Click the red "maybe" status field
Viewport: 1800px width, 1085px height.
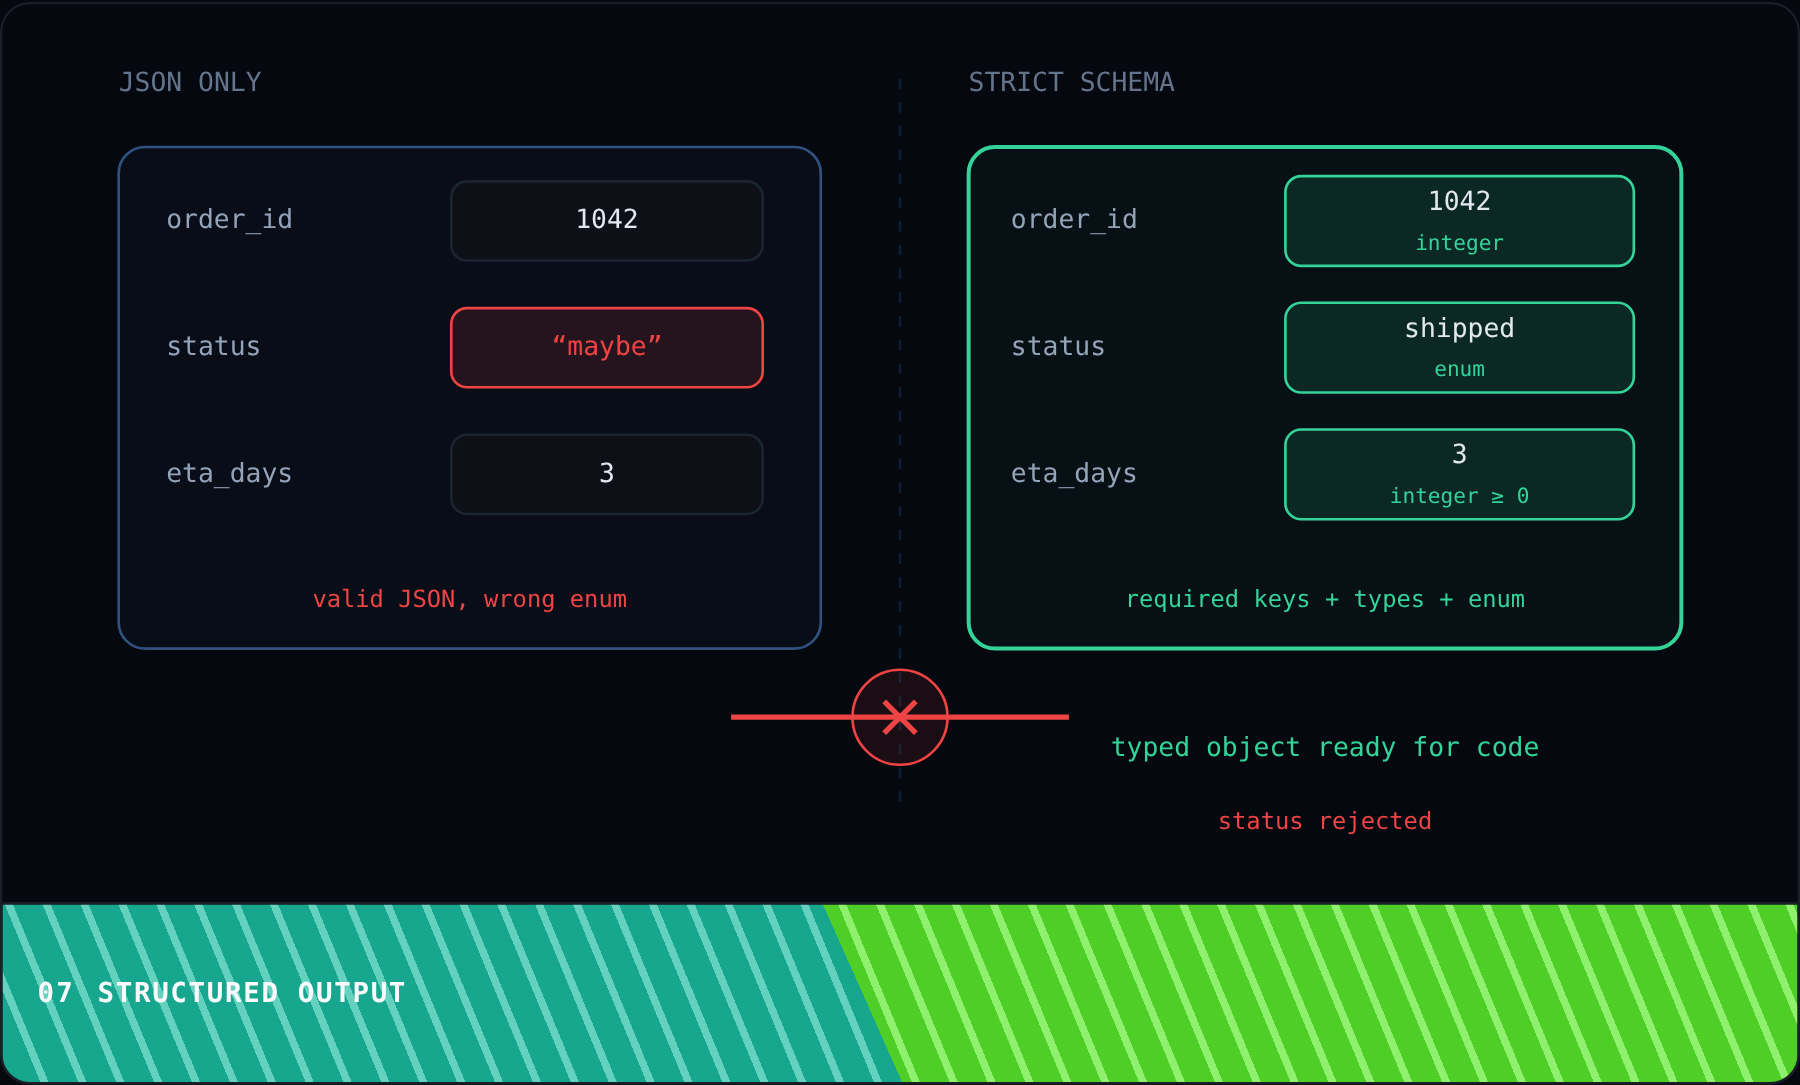coord(607,348)
